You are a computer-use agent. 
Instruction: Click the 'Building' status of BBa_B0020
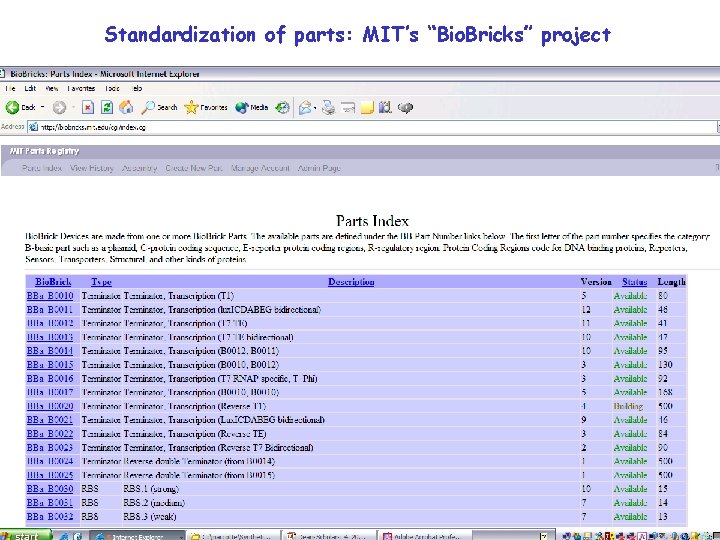pos(628,406)
